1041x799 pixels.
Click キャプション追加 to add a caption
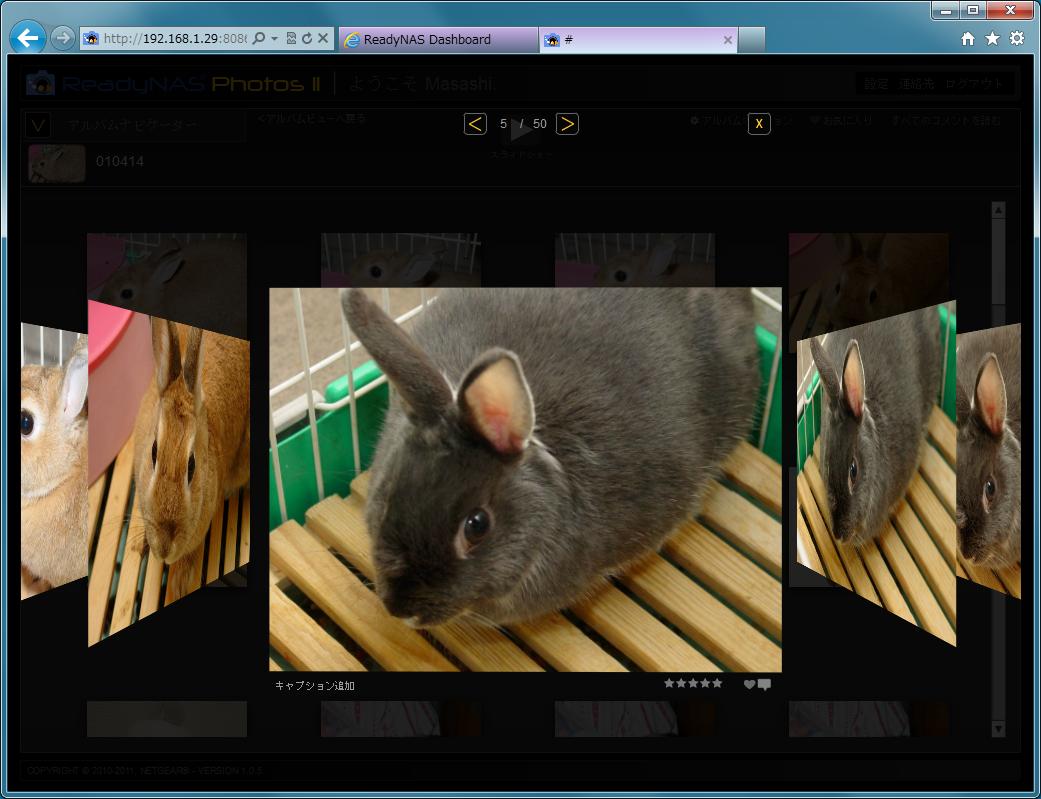[x=314, y=686]
